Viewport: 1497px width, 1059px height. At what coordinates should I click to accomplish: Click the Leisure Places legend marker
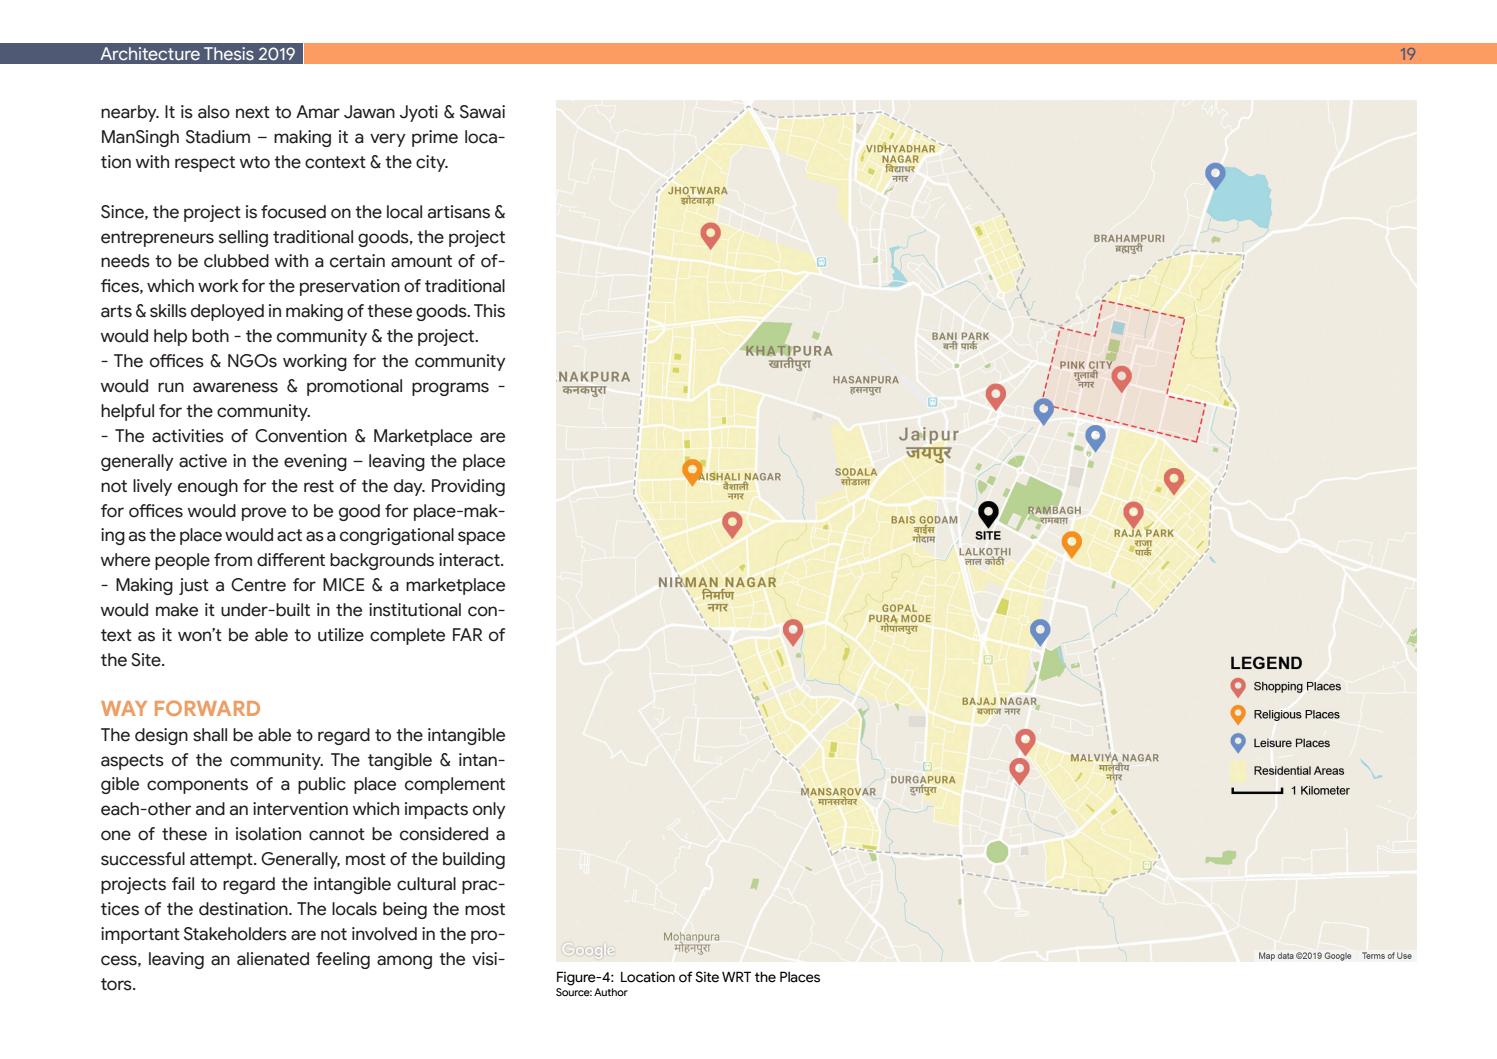tap(1238, 743)
